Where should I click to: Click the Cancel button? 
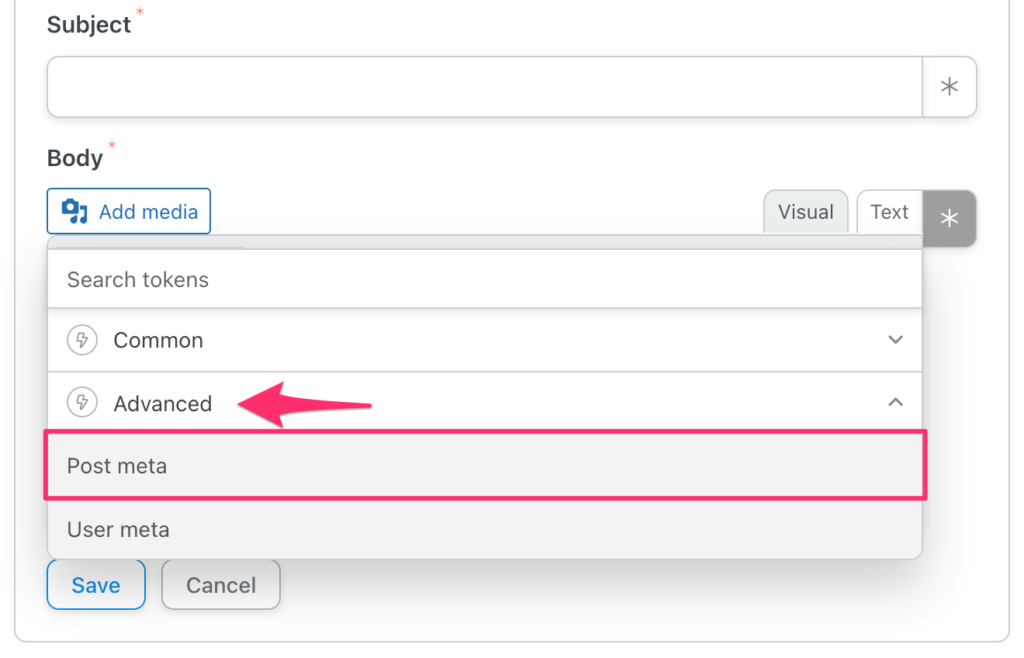221,585
